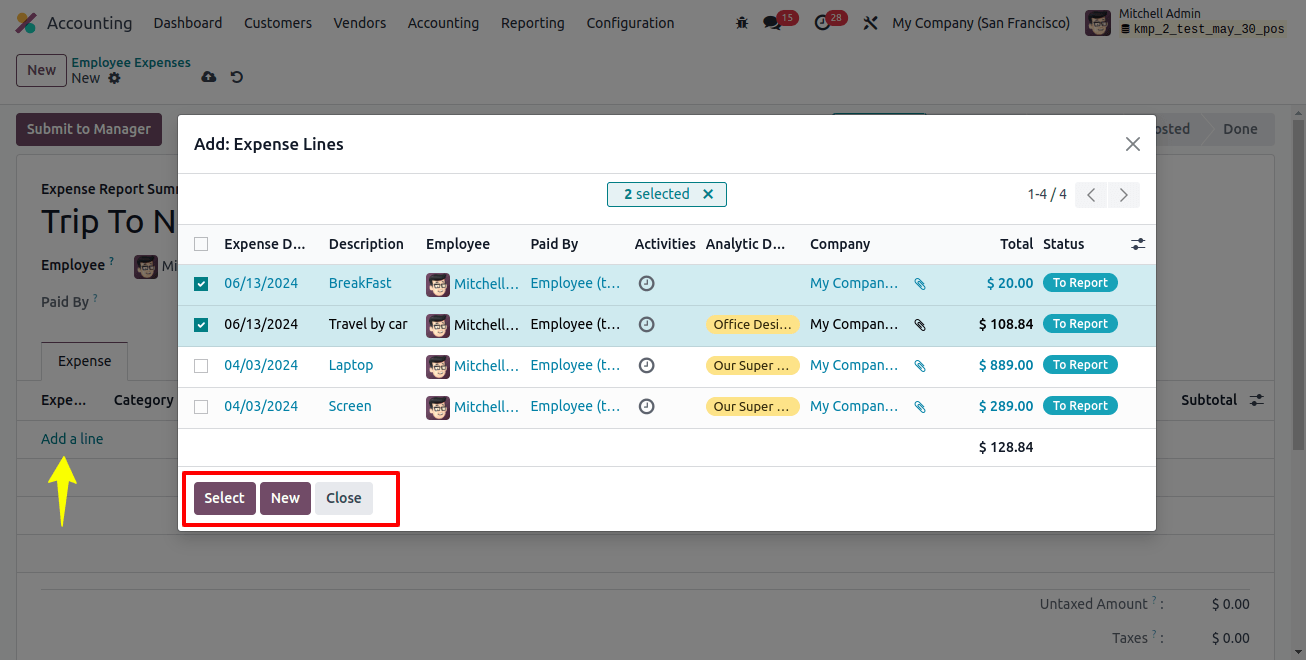Click Our Super analytic tag in Screen row
The image size is (1306, 660).
752,406
